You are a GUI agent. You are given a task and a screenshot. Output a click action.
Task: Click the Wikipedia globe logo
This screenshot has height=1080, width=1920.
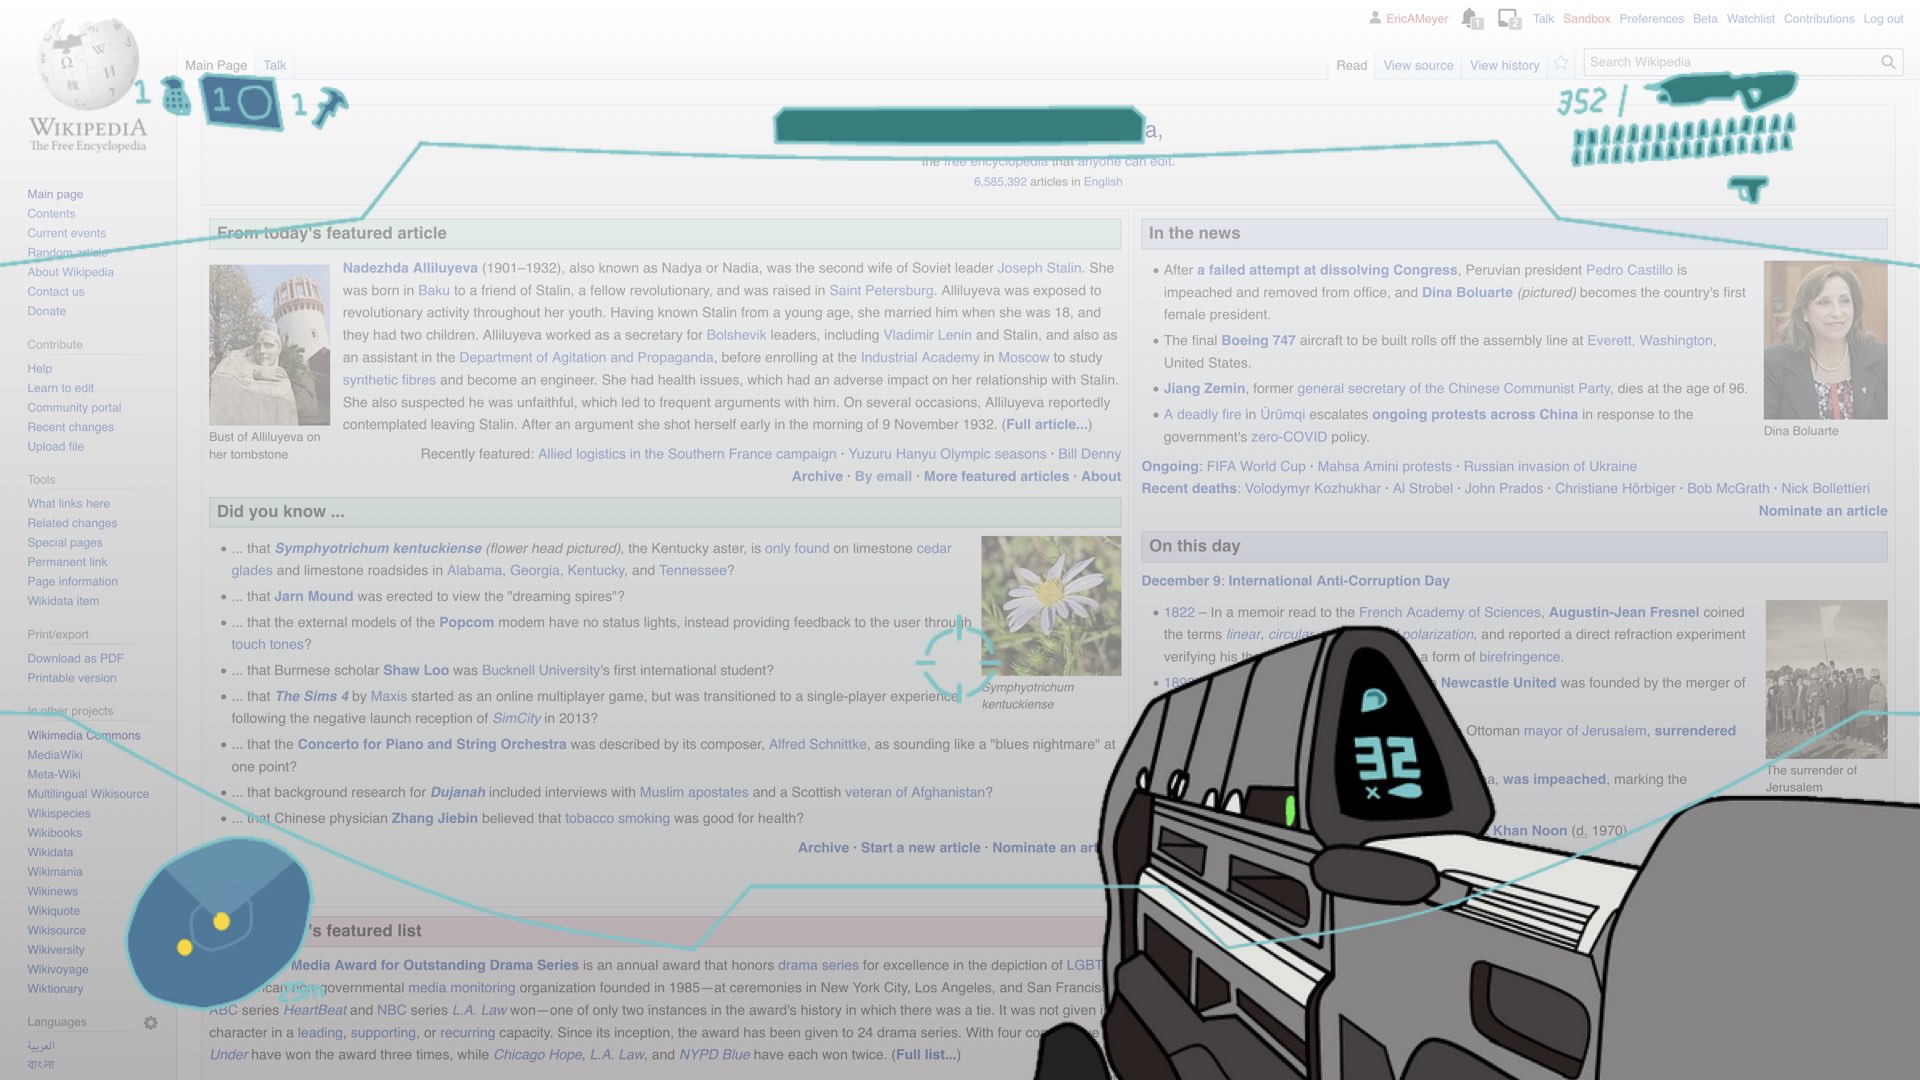click(x=88, y=64)
